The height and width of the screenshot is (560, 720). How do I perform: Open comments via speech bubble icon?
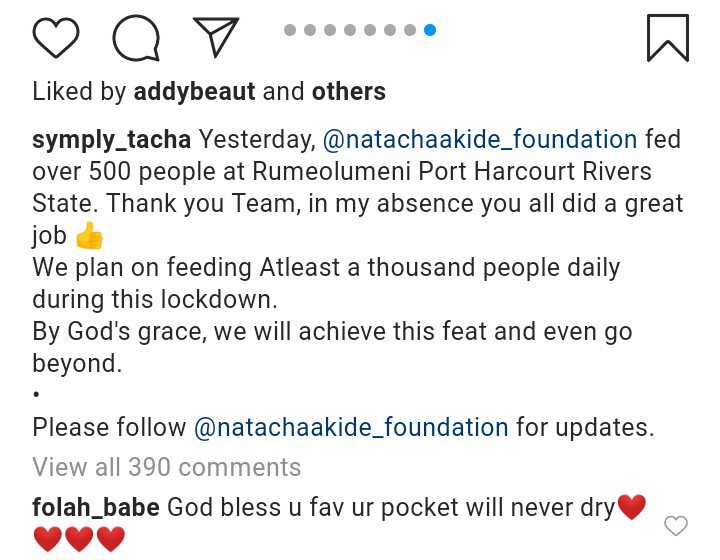tap(135, 38)
